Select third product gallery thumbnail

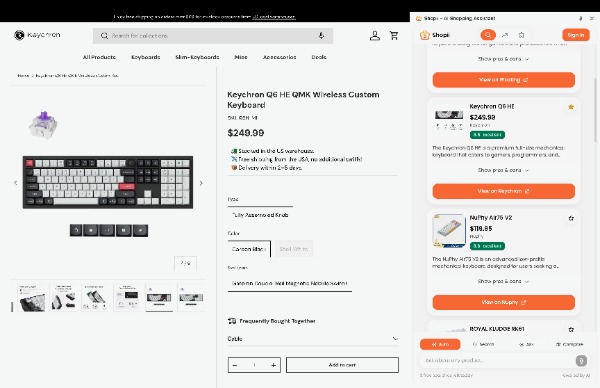[95, 298]
